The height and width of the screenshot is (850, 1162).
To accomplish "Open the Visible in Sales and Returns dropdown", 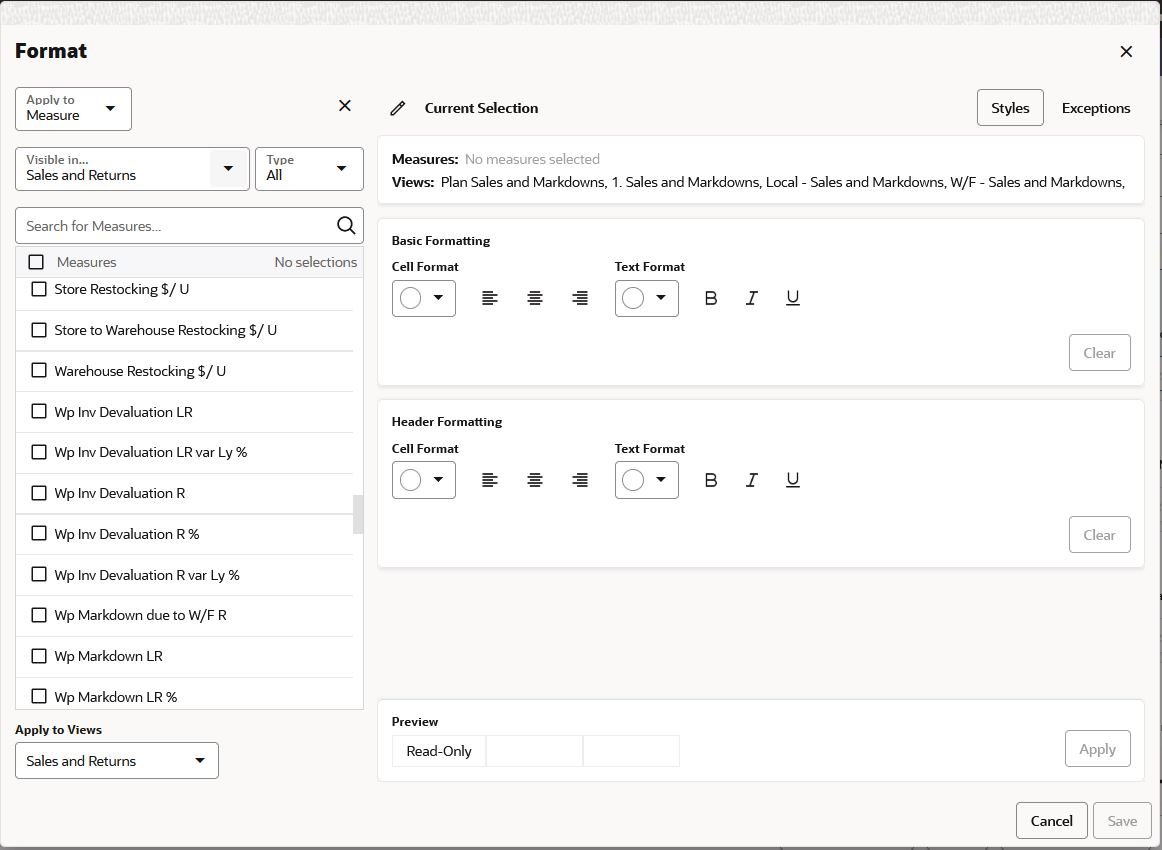I will click(x=132, y=169).
